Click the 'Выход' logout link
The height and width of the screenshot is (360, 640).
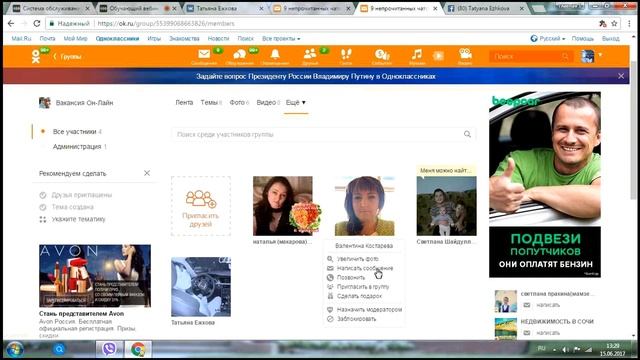pos(611,38)
